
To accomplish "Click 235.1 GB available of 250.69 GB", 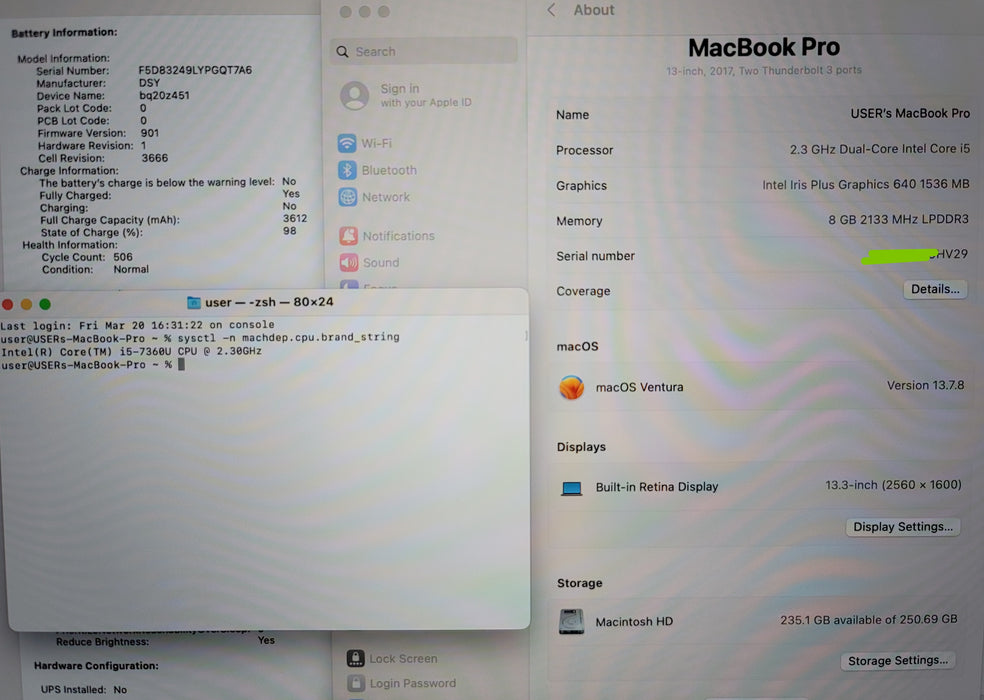I will [x=869, y=620].
